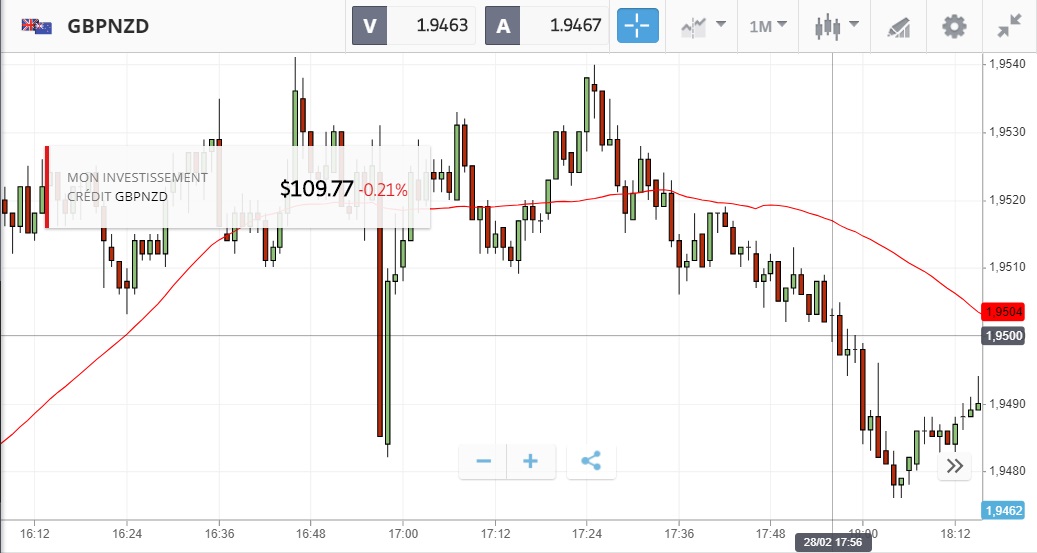Click the GBPNZD flag icon

37,26
